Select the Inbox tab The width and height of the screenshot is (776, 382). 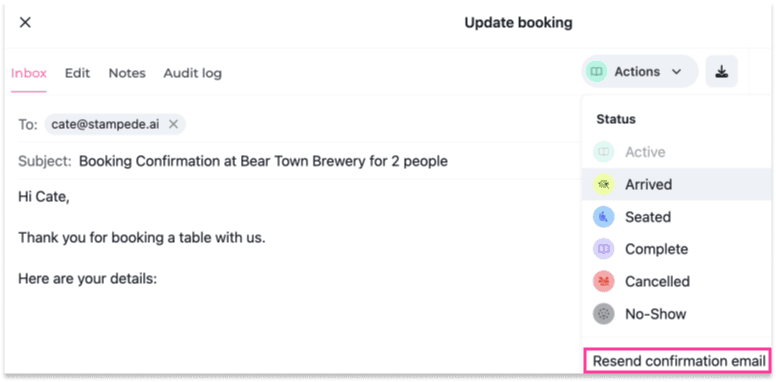point(29,73)
